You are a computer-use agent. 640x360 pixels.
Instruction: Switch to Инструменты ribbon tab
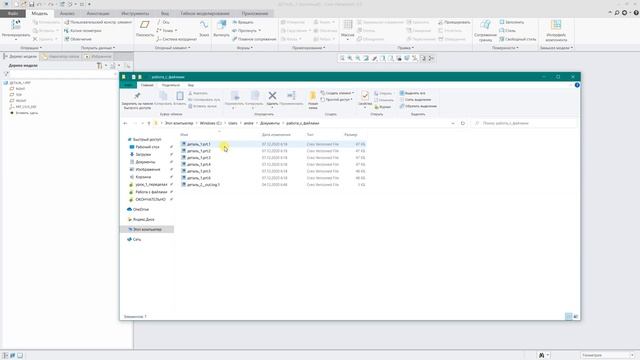(x=135, y=13)
